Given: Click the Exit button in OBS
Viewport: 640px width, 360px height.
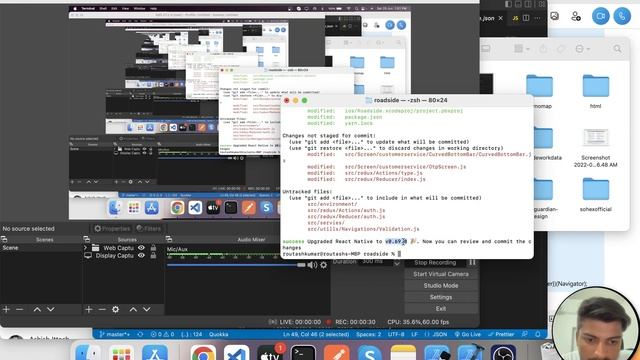Looking at the screenshot, I should coord(441,309).
